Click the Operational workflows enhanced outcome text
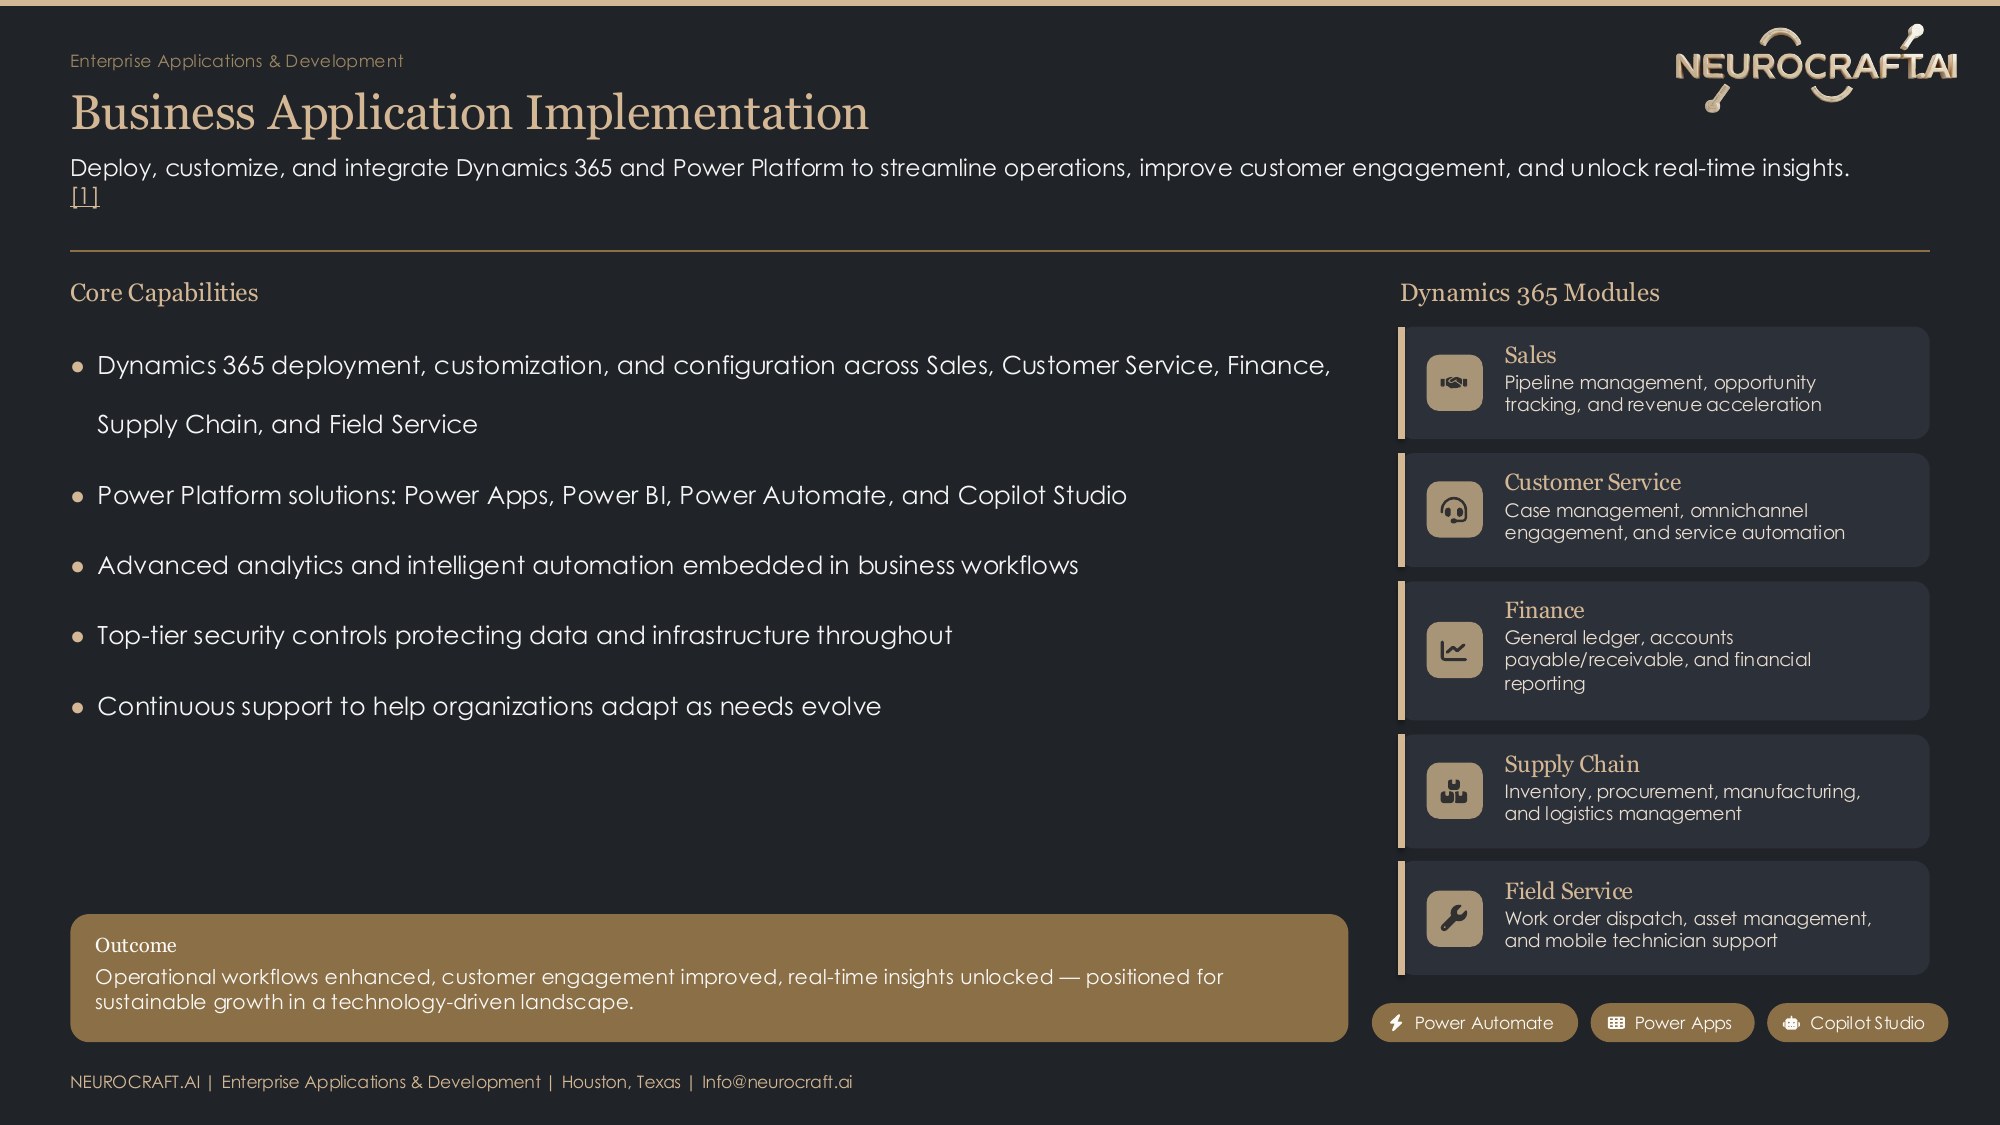 point(659,989)
